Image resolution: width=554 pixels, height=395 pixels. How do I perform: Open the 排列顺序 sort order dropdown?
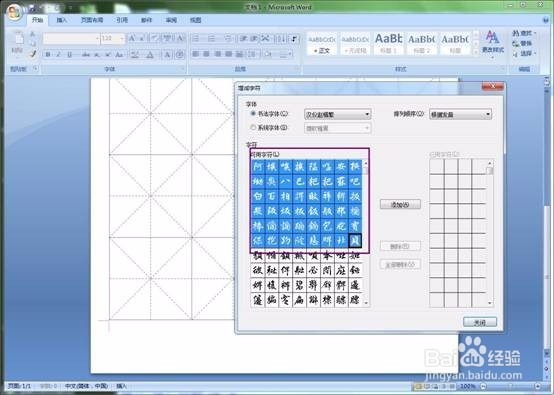(x=460, y=114)
